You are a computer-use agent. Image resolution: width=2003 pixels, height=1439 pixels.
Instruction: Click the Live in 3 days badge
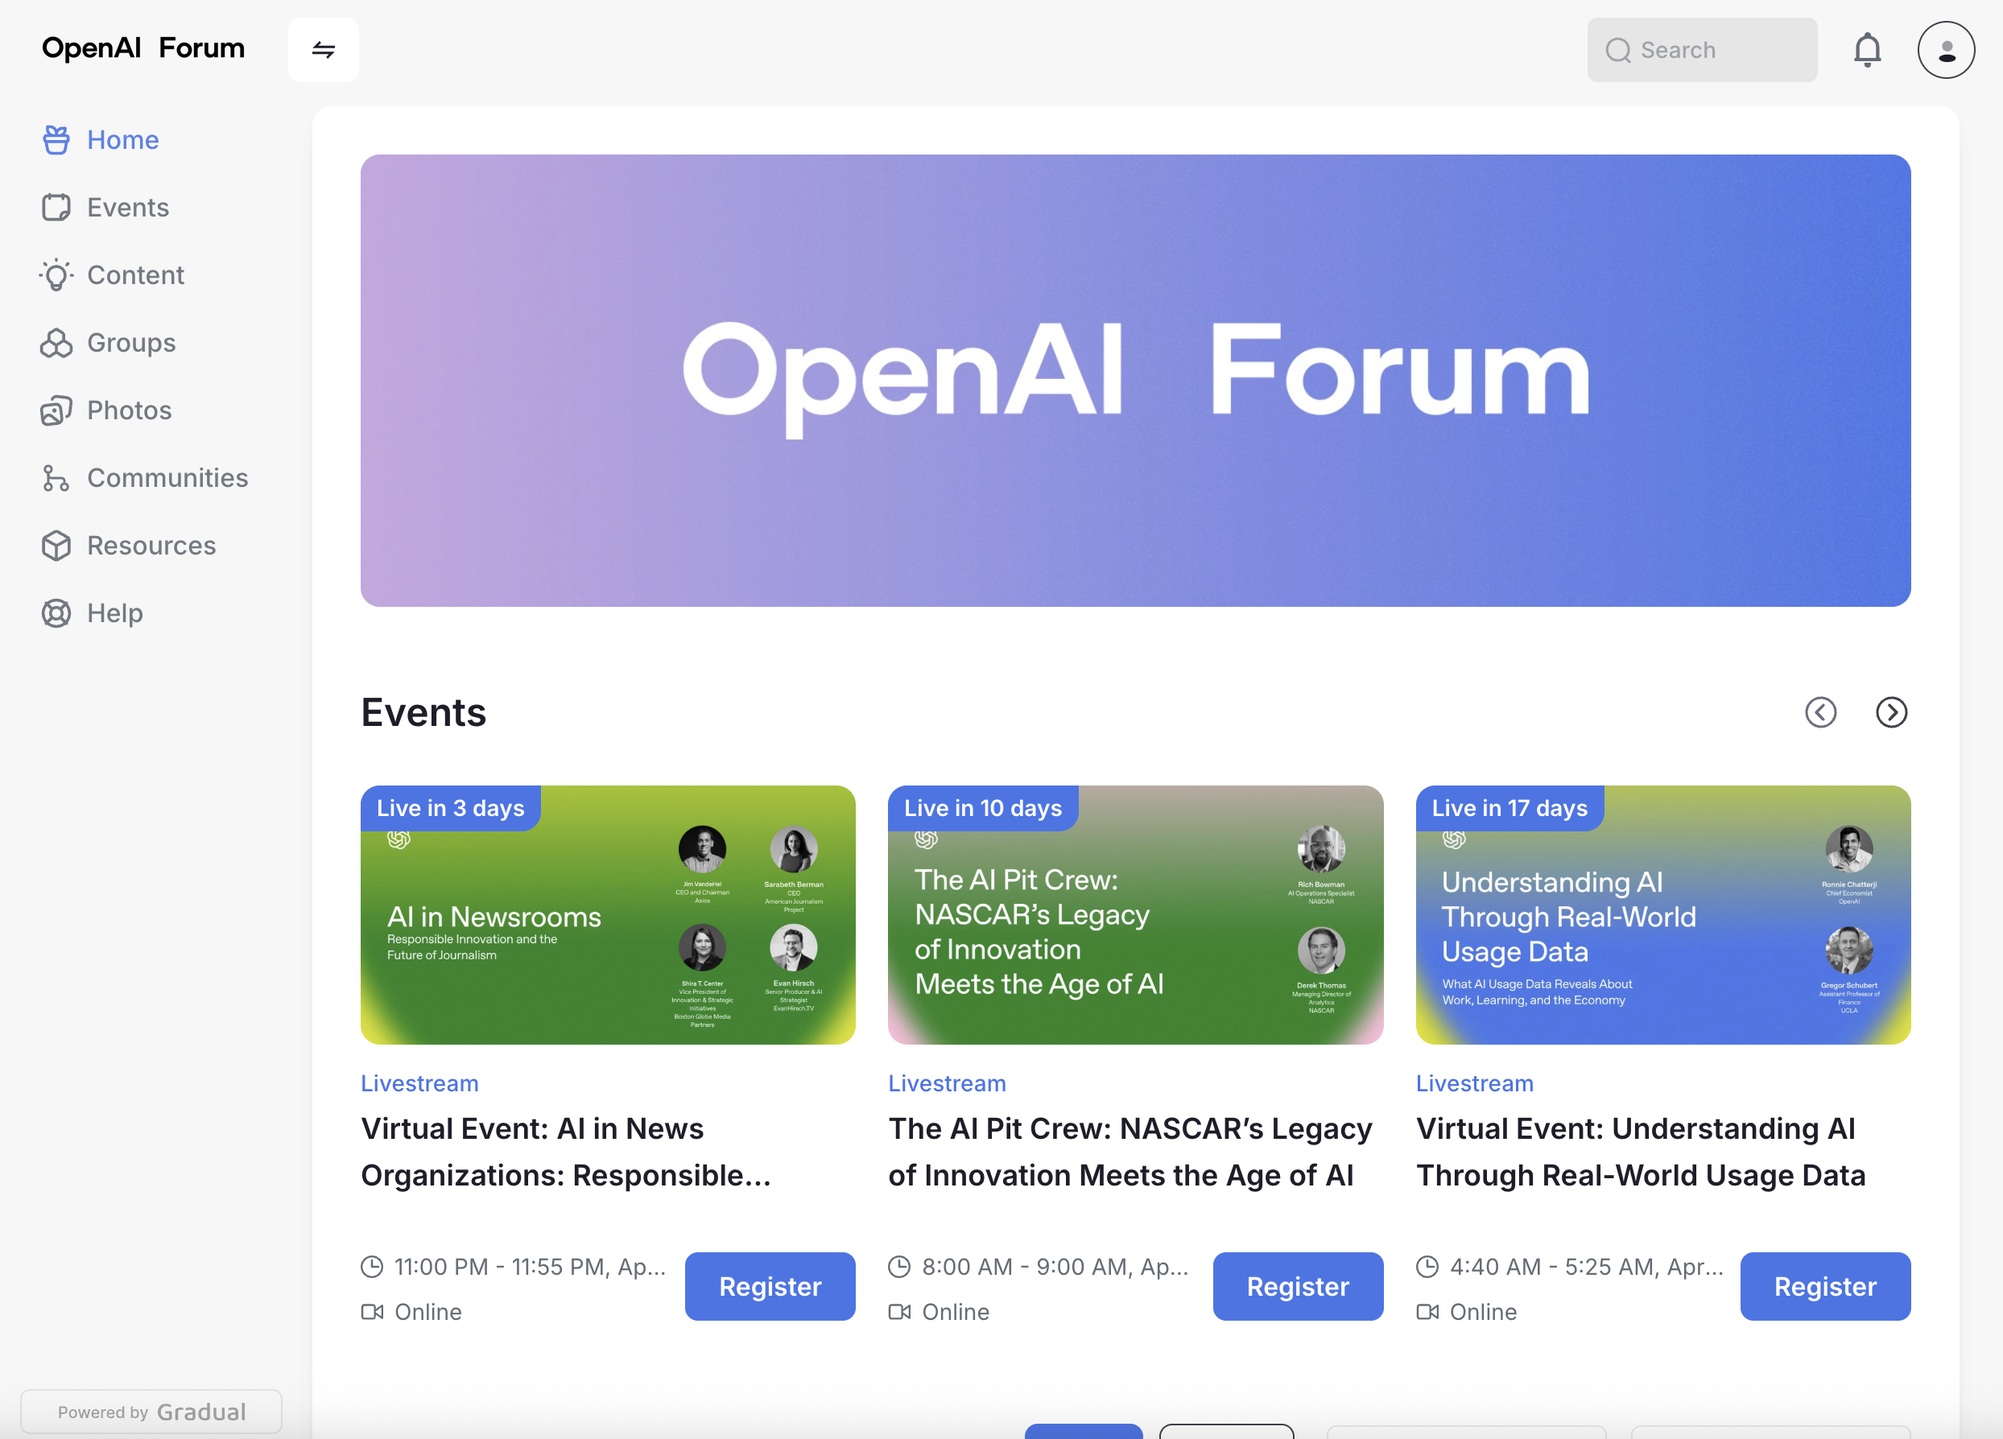pyautogui.click(x=451, y=808)
